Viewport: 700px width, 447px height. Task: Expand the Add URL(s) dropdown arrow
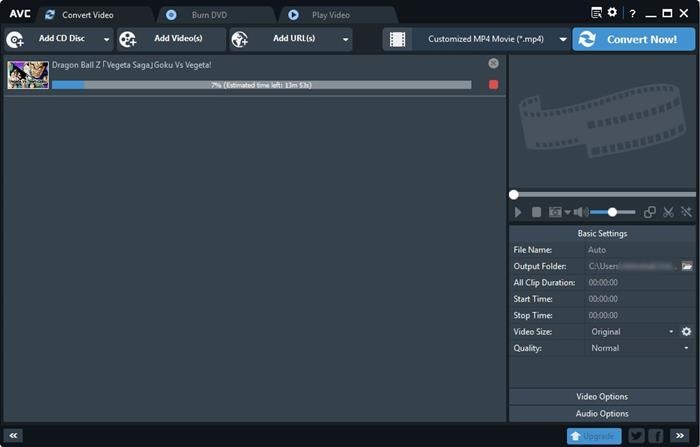(346, 39)
